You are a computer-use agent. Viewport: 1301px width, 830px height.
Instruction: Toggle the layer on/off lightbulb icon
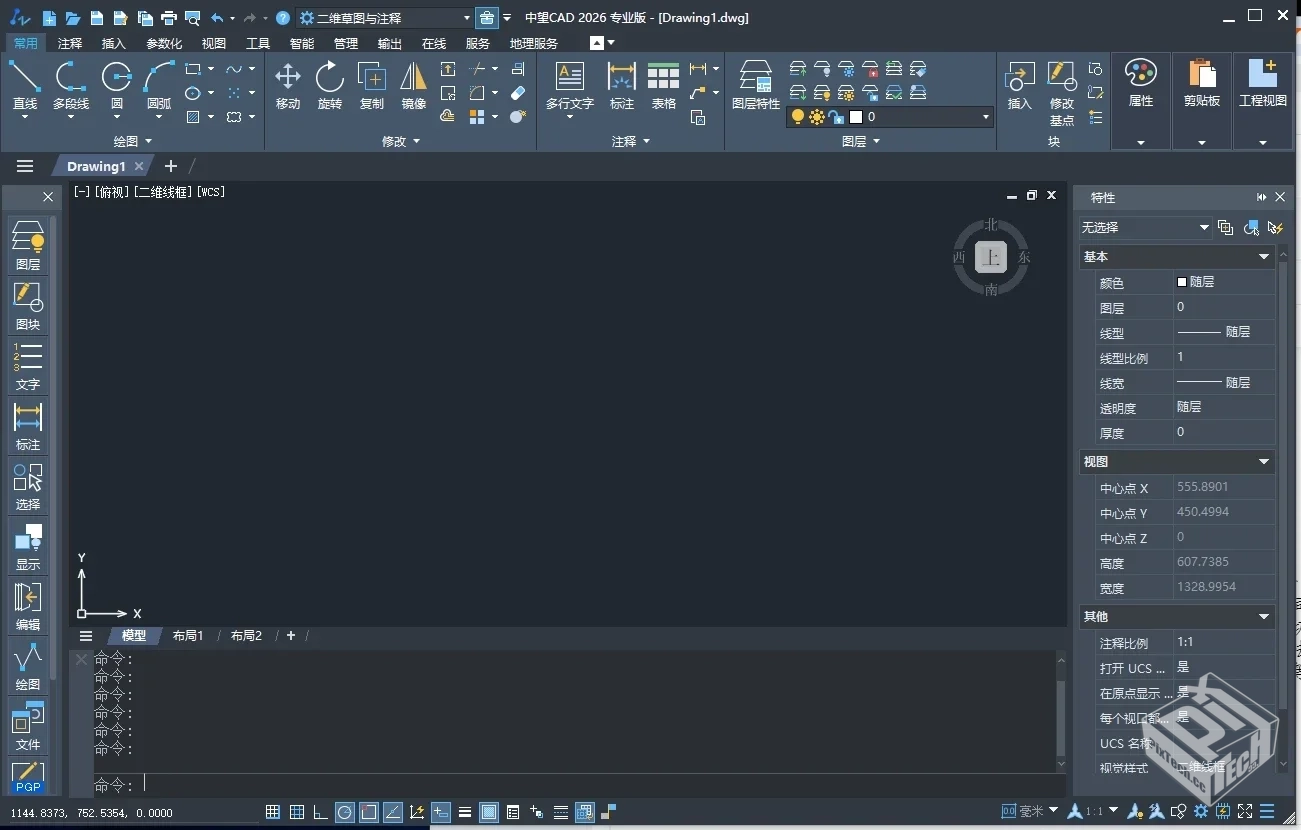point(797,117)
